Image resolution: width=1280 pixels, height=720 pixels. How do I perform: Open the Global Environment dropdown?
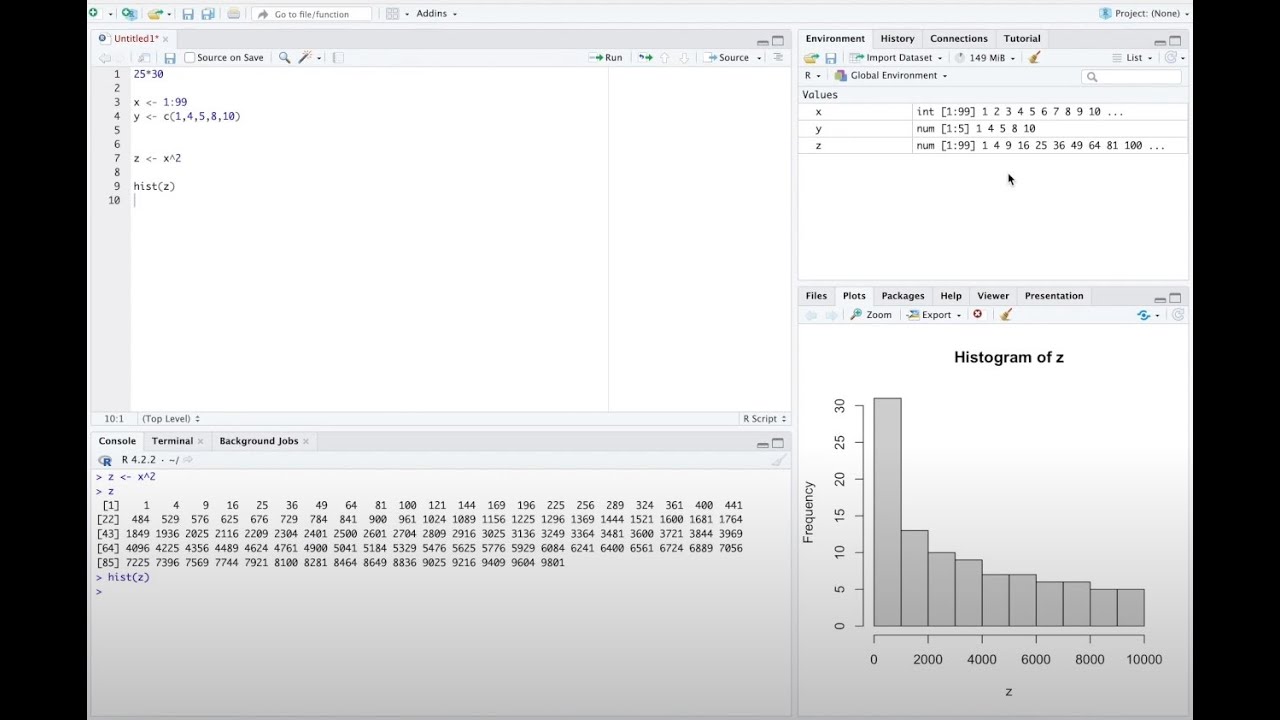click(890, 76)
